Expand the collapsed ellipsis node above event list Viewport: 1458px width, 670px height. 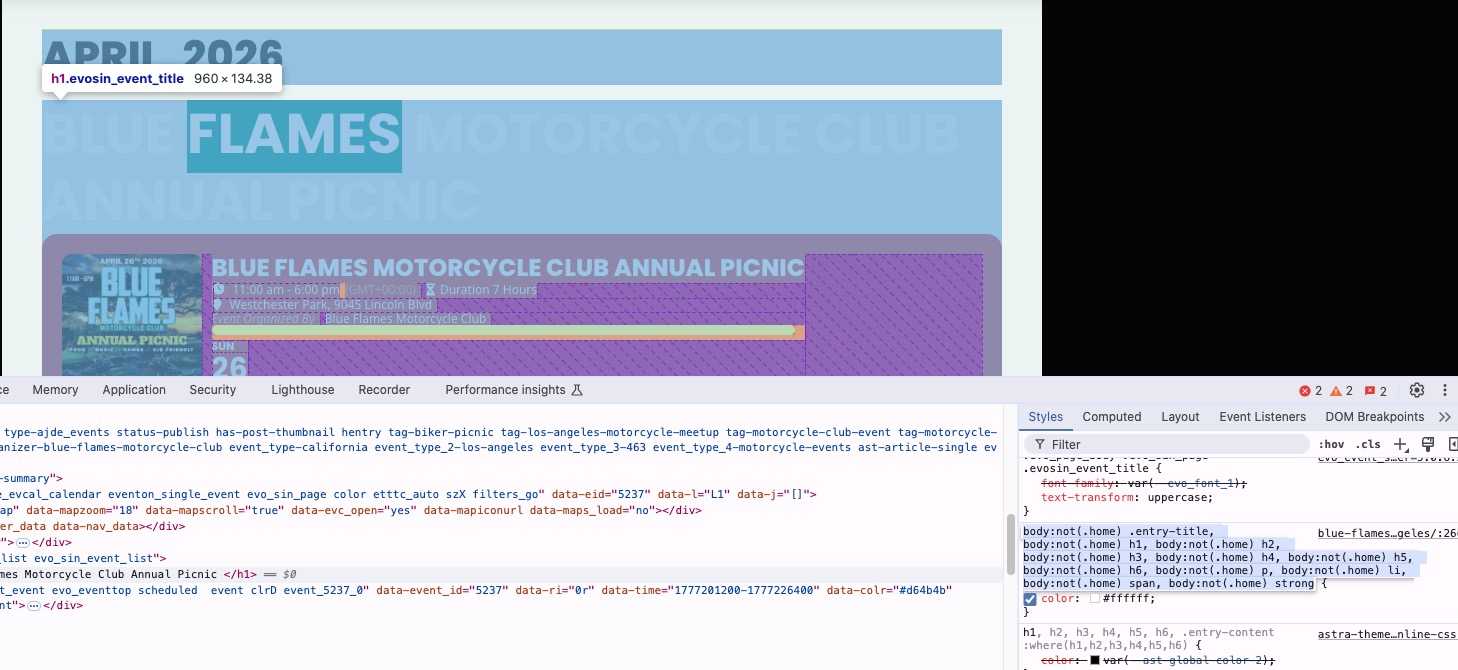pyautogui.click(x=23, y=542)
